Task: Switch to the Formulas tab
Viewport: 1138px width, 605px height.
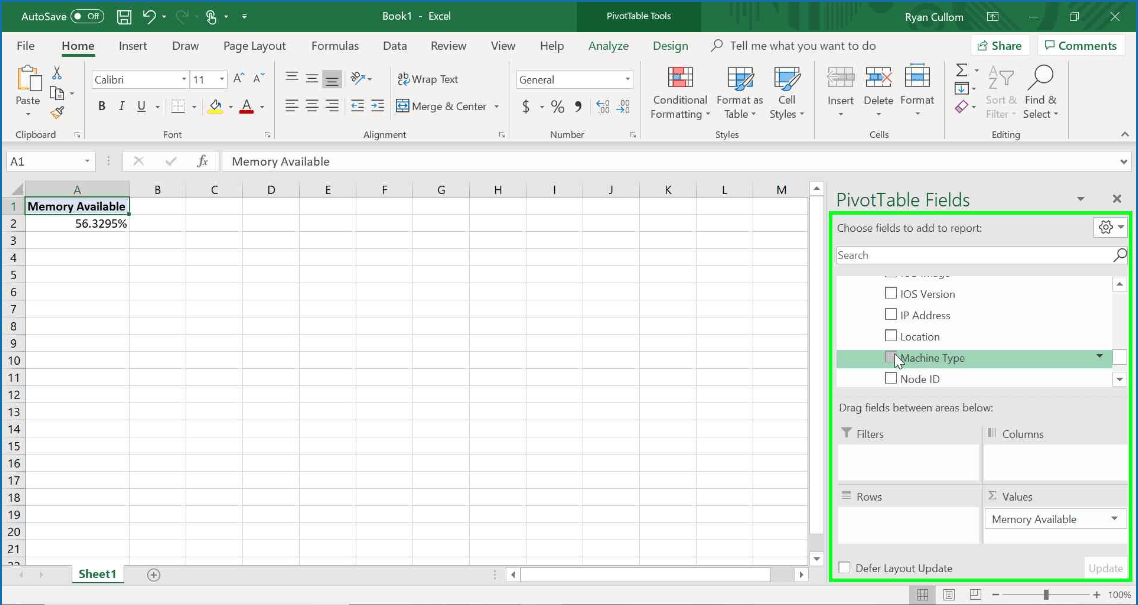Action: click(335, 46)
